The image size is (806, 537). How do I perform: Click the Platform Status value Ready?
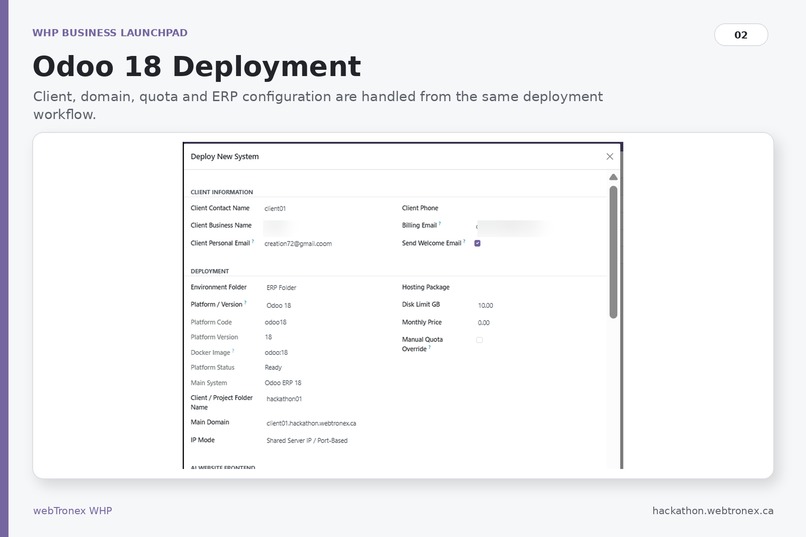(273, 367)
